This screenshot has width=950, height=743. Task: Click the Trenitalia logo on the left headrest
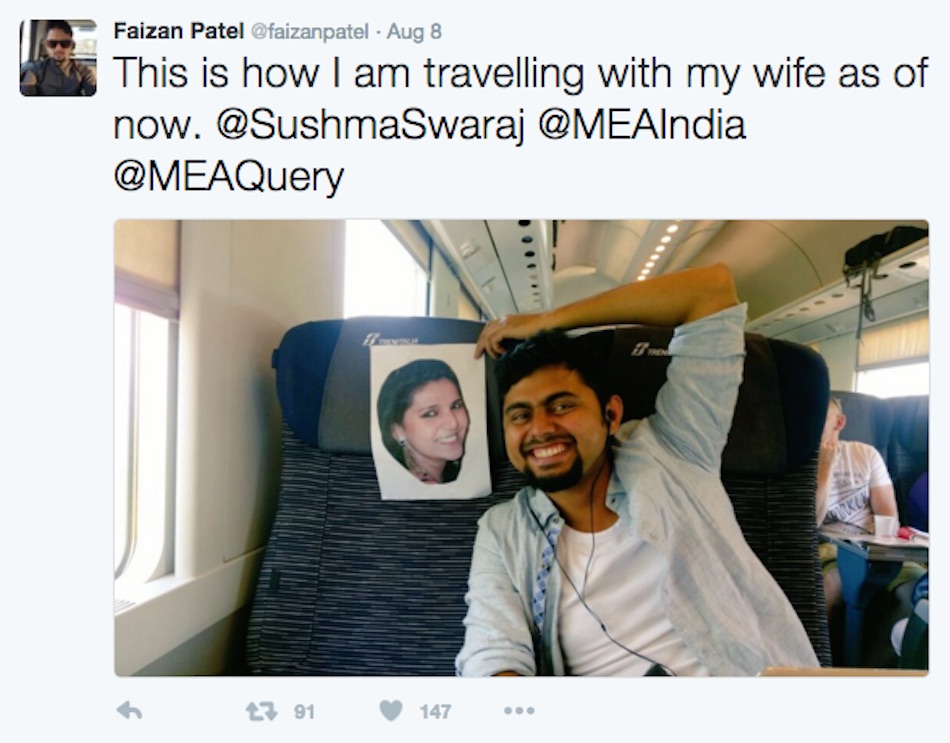[390, 340]
